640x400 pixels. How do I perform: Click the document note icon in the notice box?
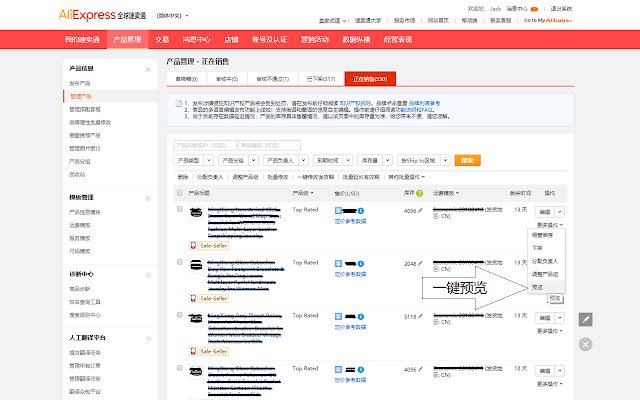(x=178, y=104)
